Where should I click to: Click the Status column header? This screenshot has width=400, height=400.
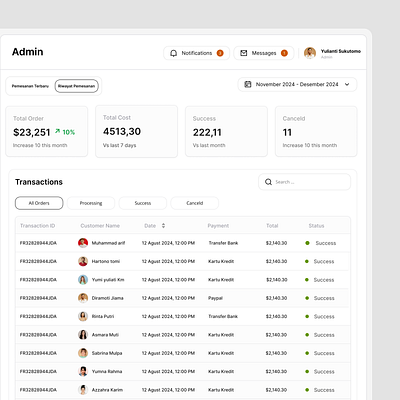tap(316, 226)
